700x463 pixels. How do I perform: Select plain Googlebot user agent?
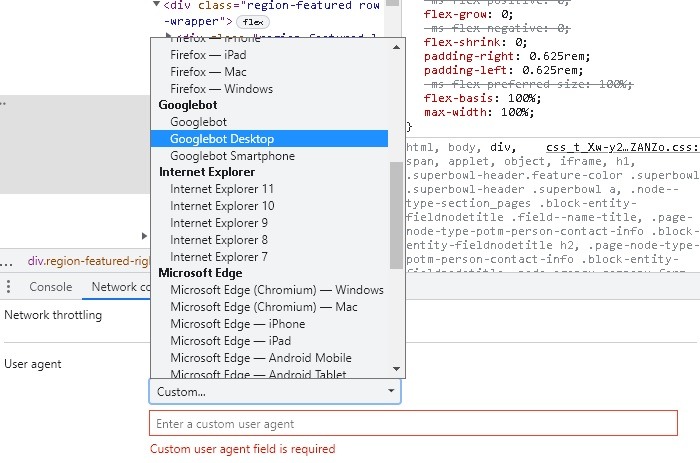click(x=198, y=122)
